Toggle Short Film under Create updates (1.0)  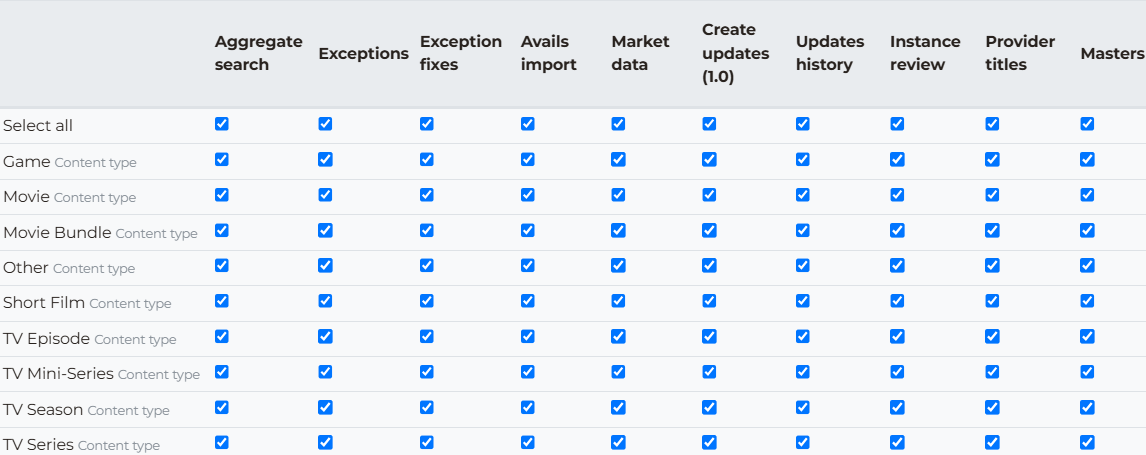point(709,301)
